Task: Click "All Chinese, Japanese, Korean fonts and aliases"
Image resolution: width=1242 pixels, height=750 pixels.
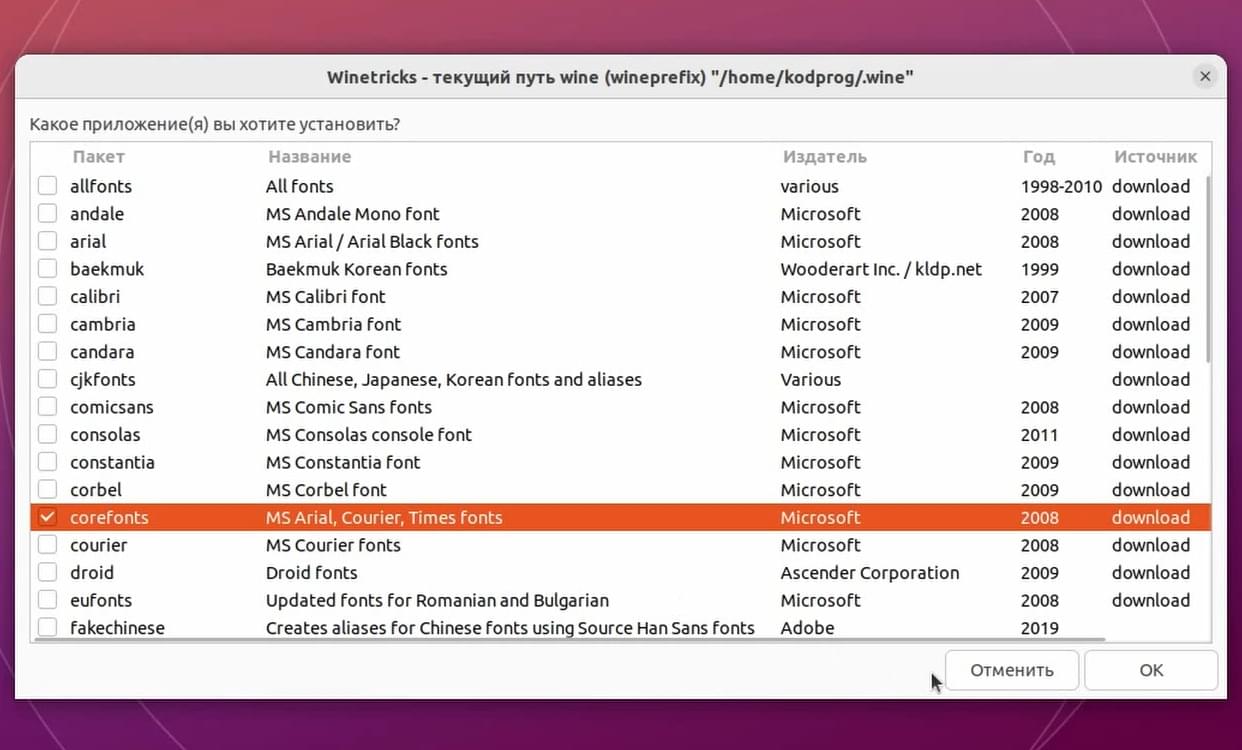Action: coord(454,380)
